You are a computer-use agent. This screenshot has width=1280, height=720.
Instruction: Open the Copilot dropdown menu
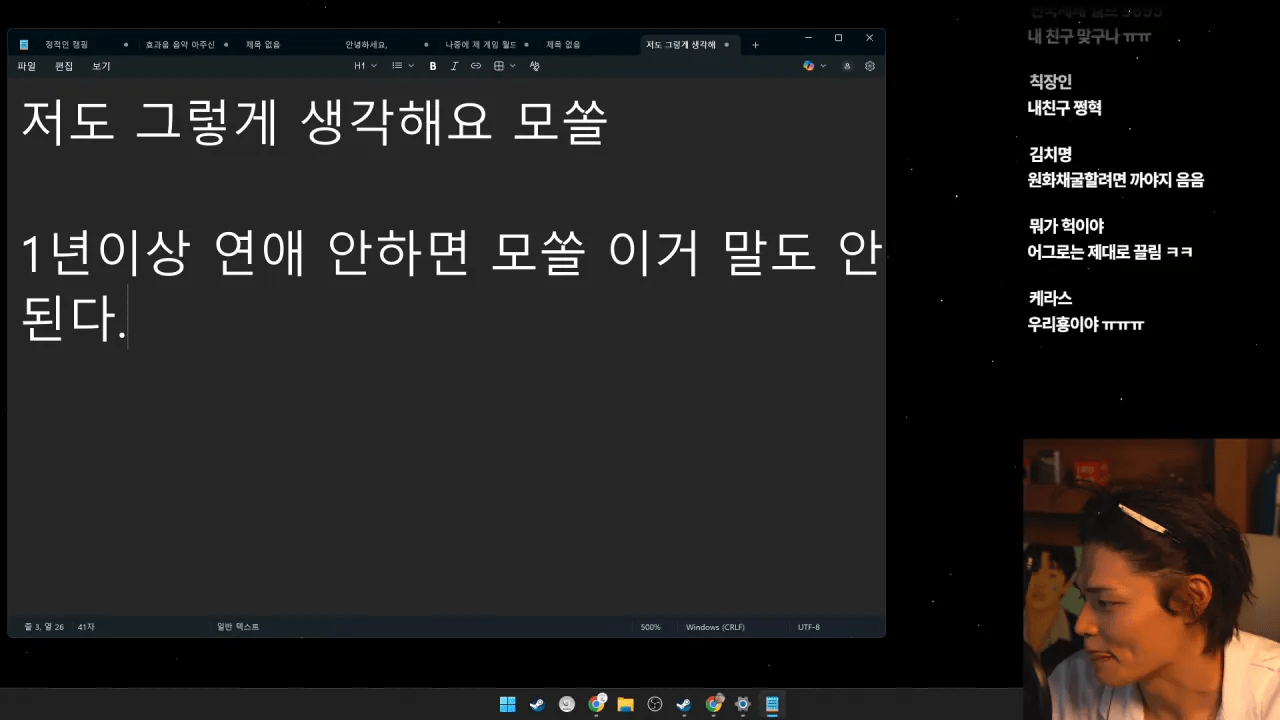814,66
